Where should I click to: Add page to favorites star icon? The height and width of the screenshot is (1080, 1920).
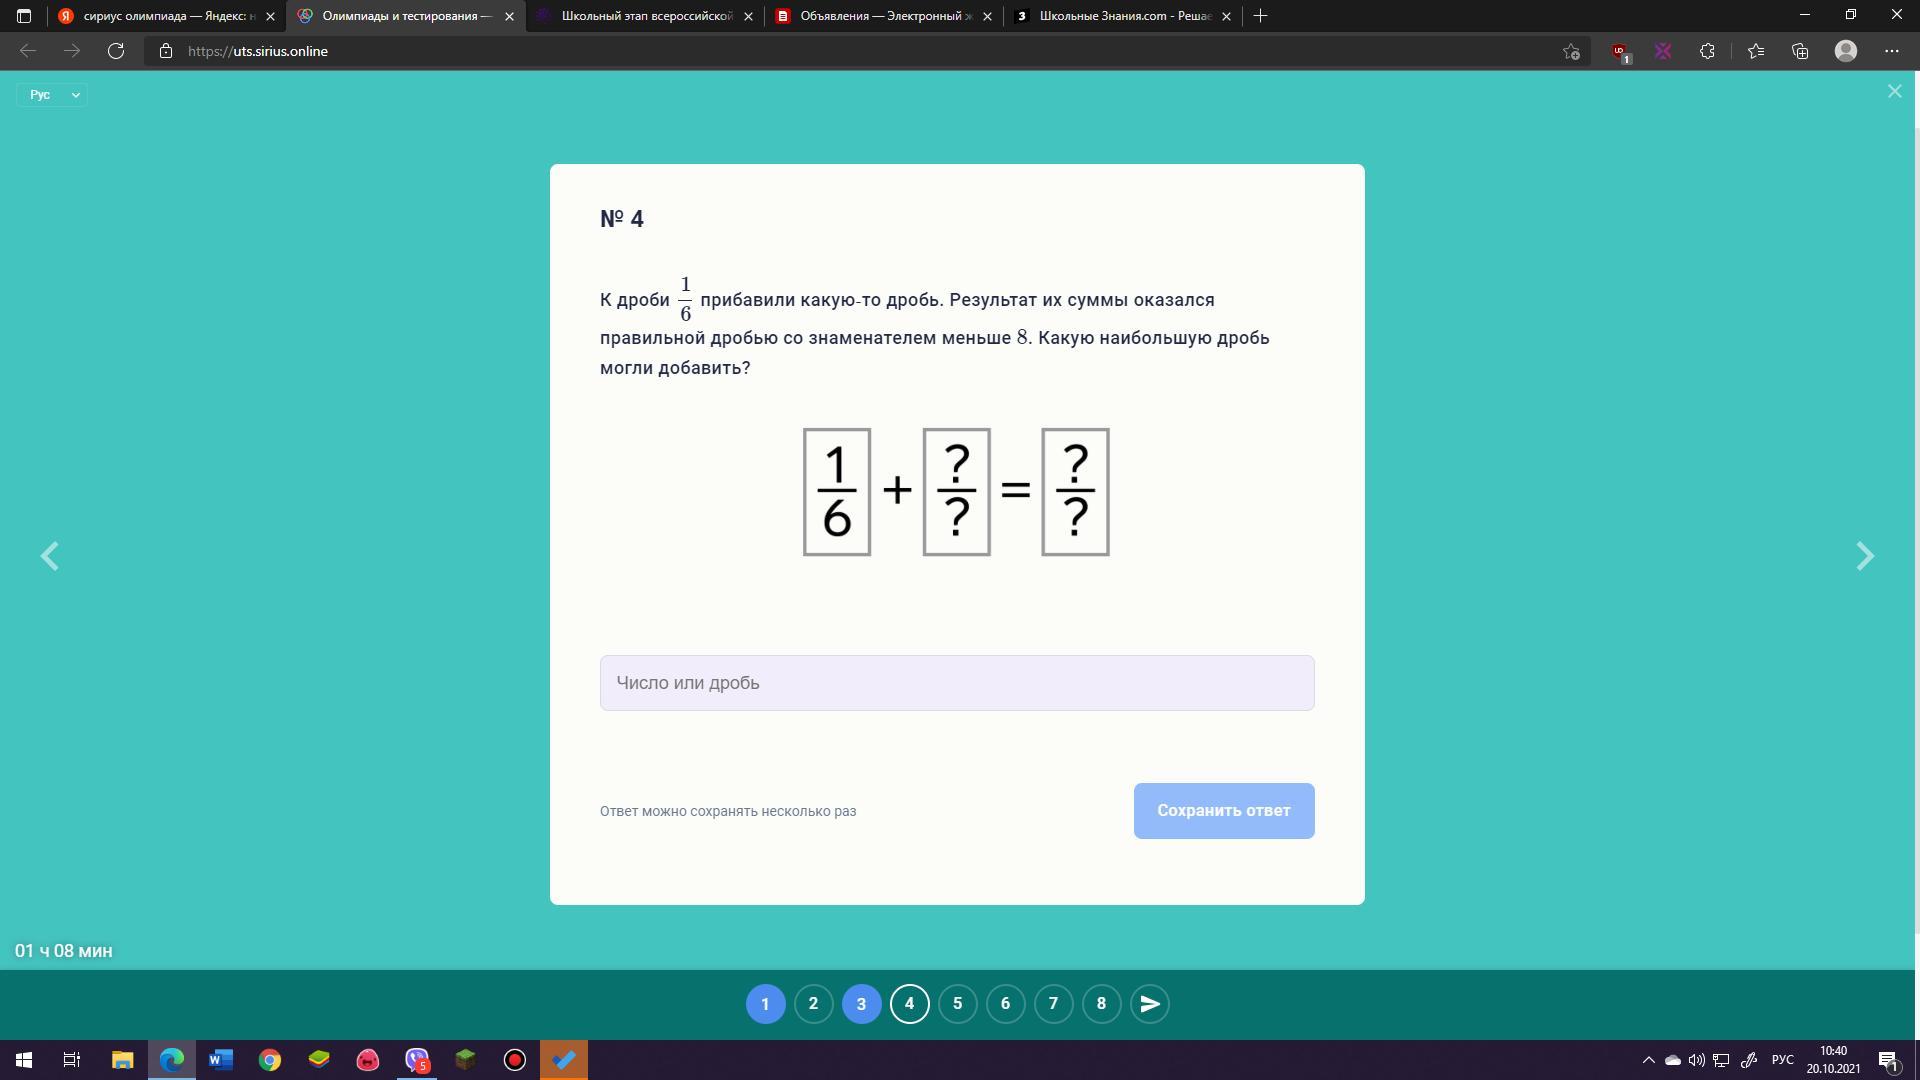[1571, 51]
